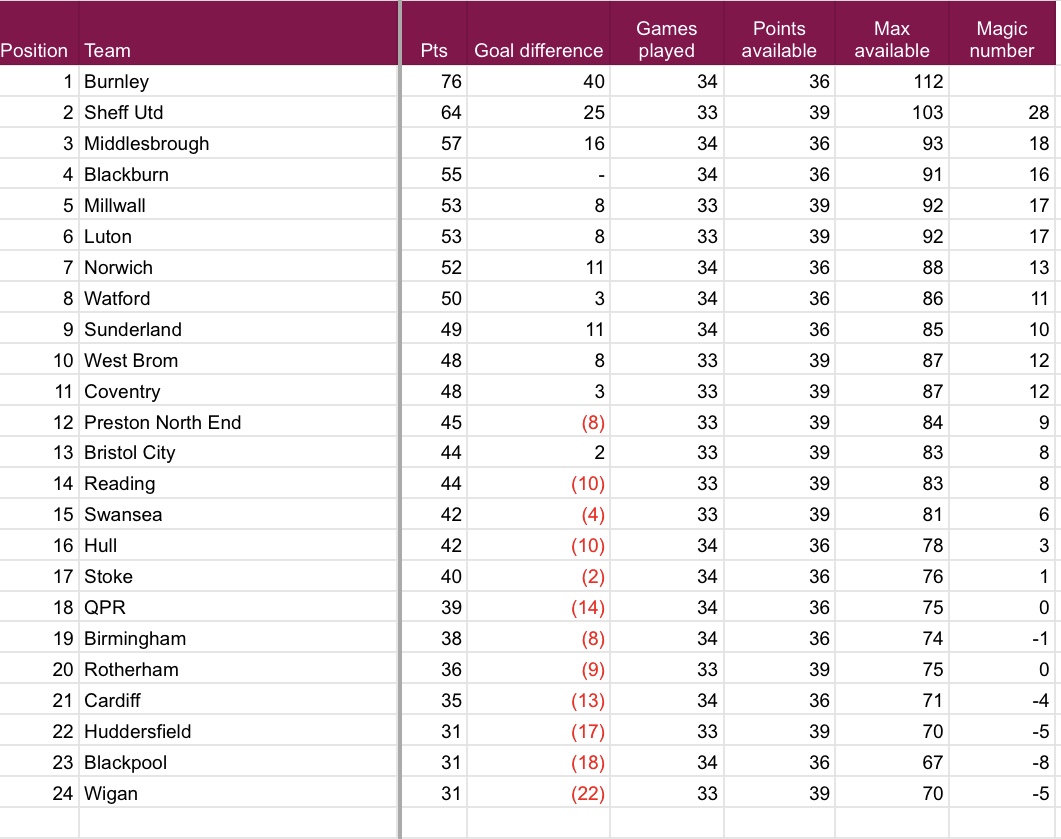Image resolution: width=1061 pixels, height=839 pixels.
Task: Click the Burnley team name cell
Action: (x=116, y=81)
